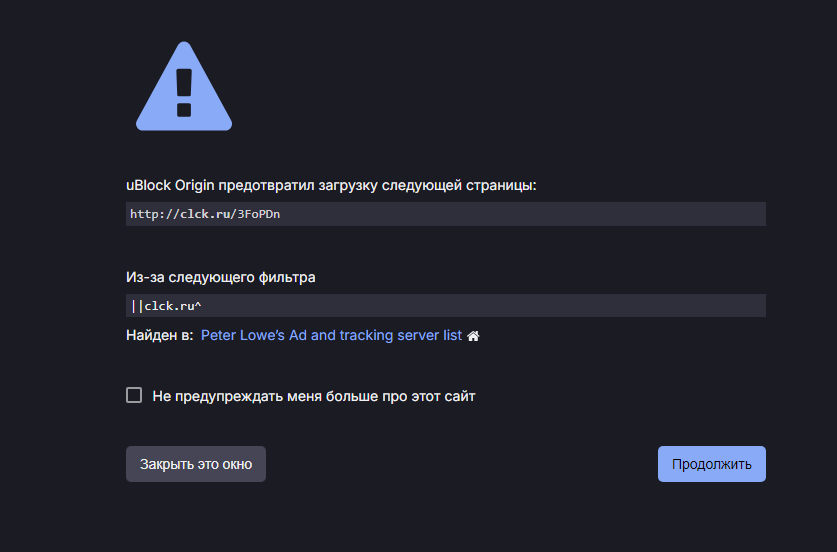Click empty area of filter rule box
This screenshot has width=837, height=552.
480,306
